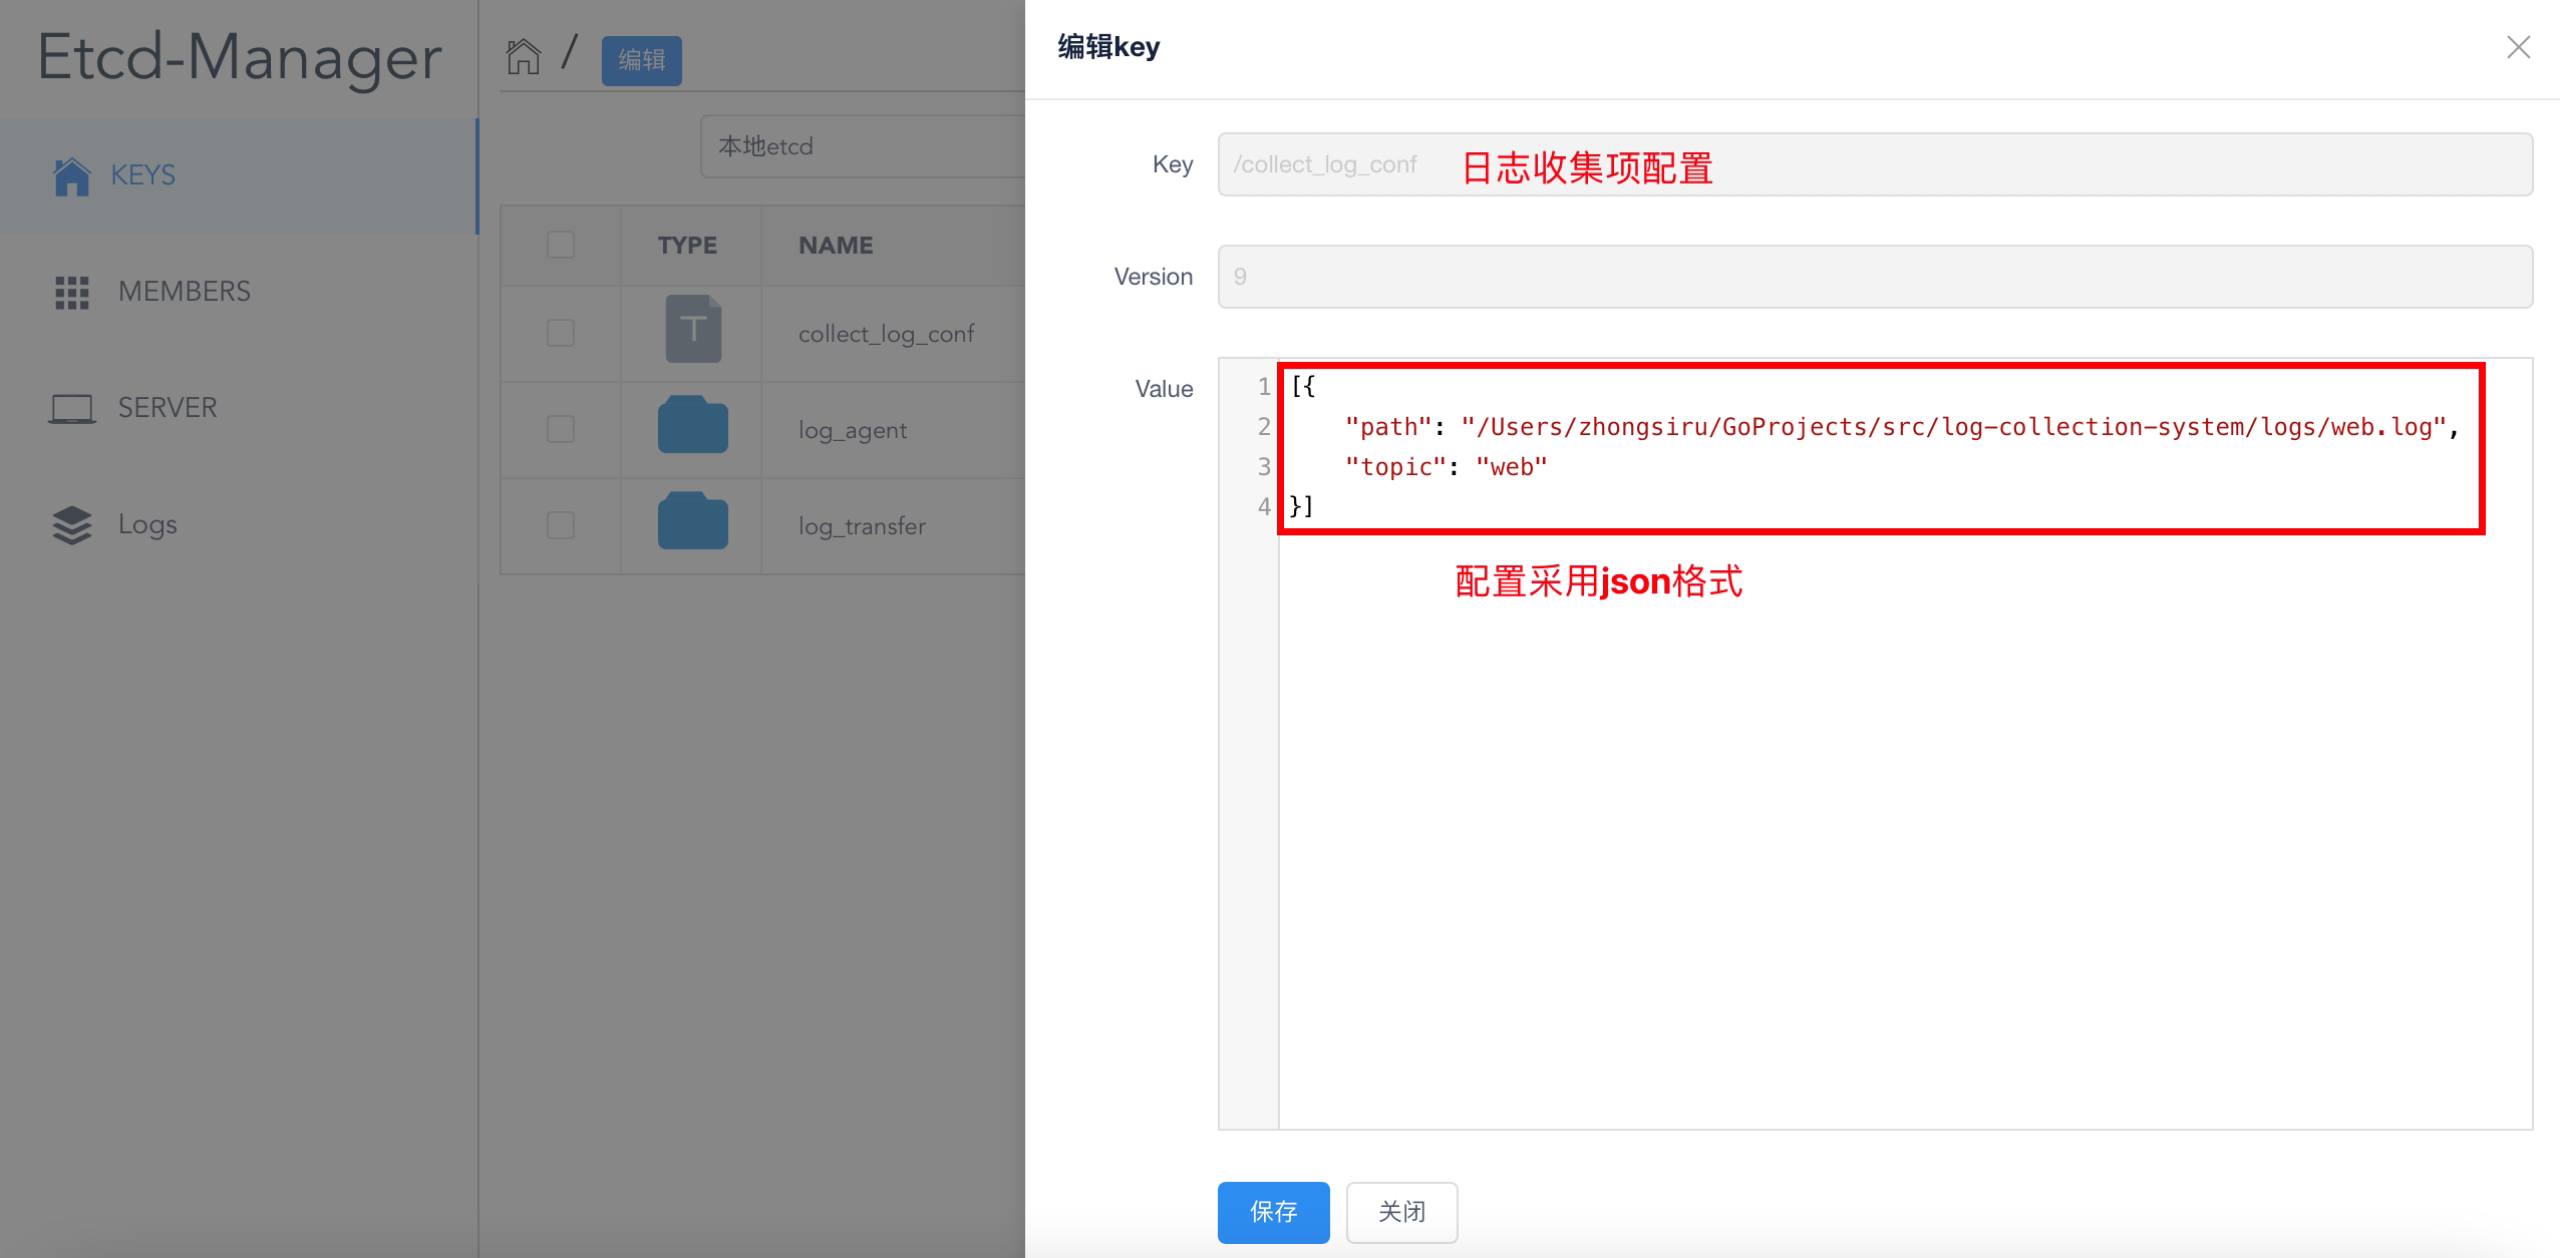Click the MEMBERS grid icon
Image resolution: width=2560 pixels, height=1258 pixels.
(71, 292)
